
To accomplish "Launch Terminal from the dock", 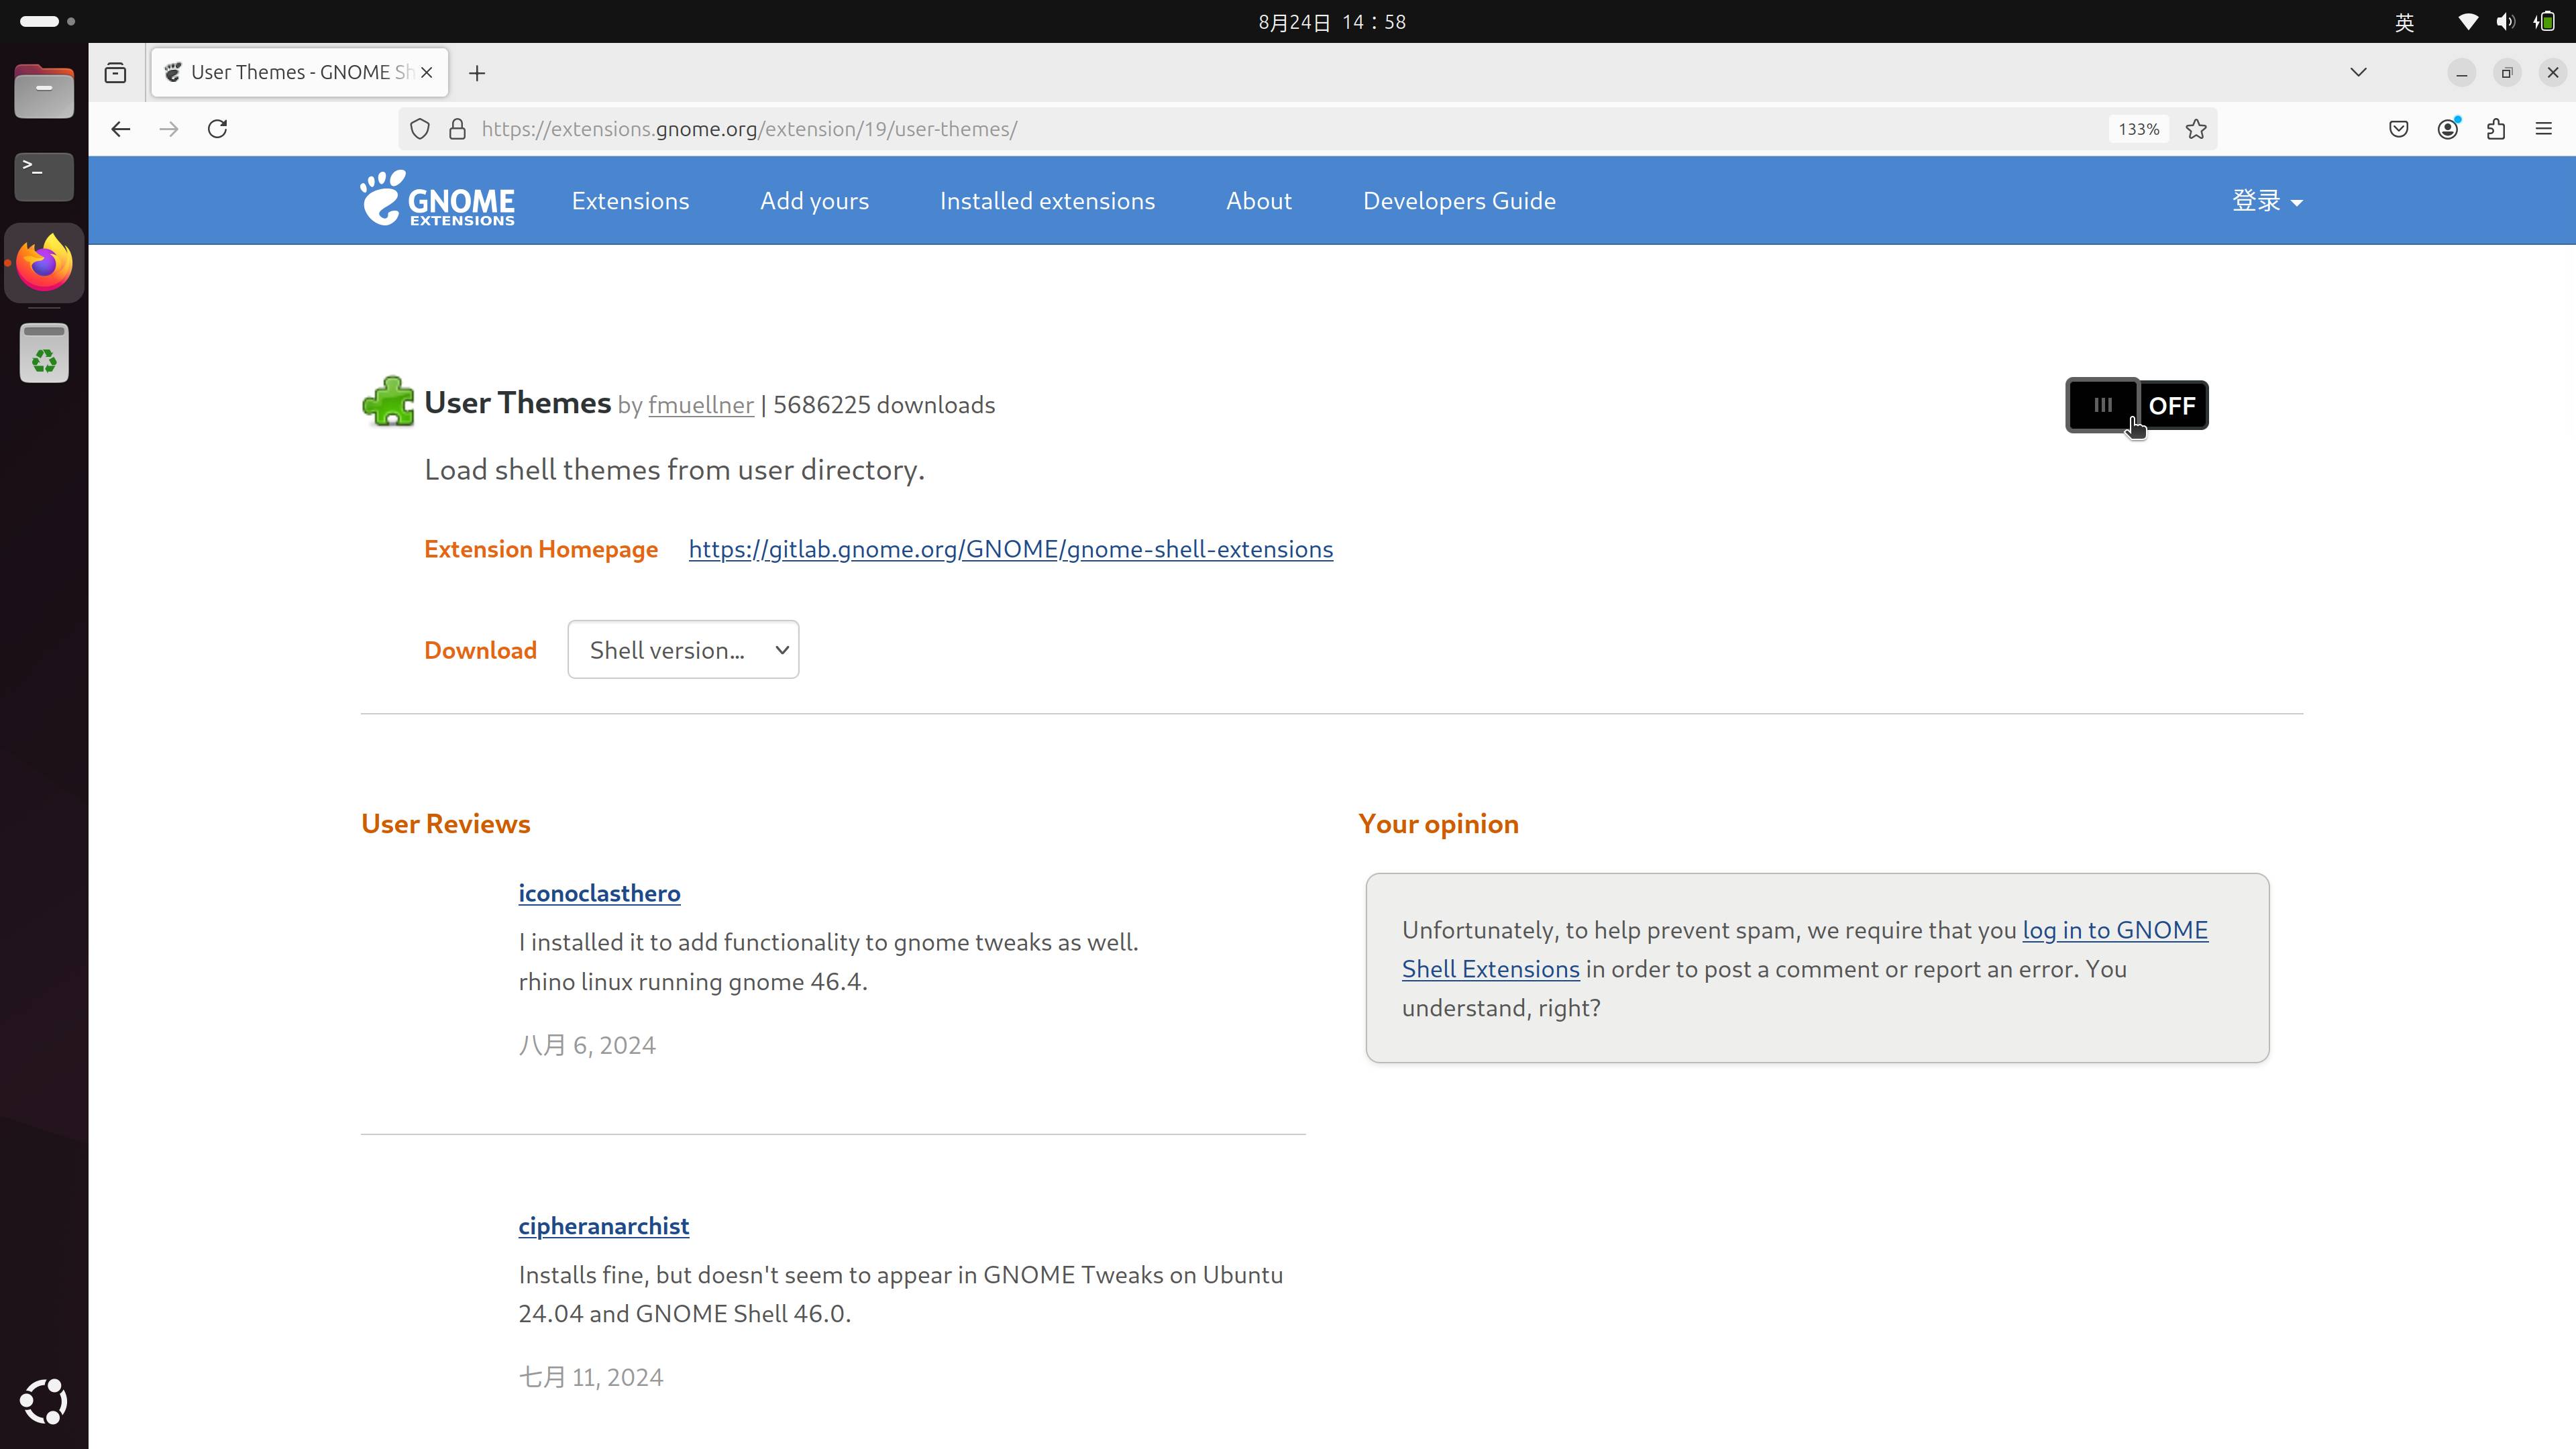I will [x=44, y=176].
